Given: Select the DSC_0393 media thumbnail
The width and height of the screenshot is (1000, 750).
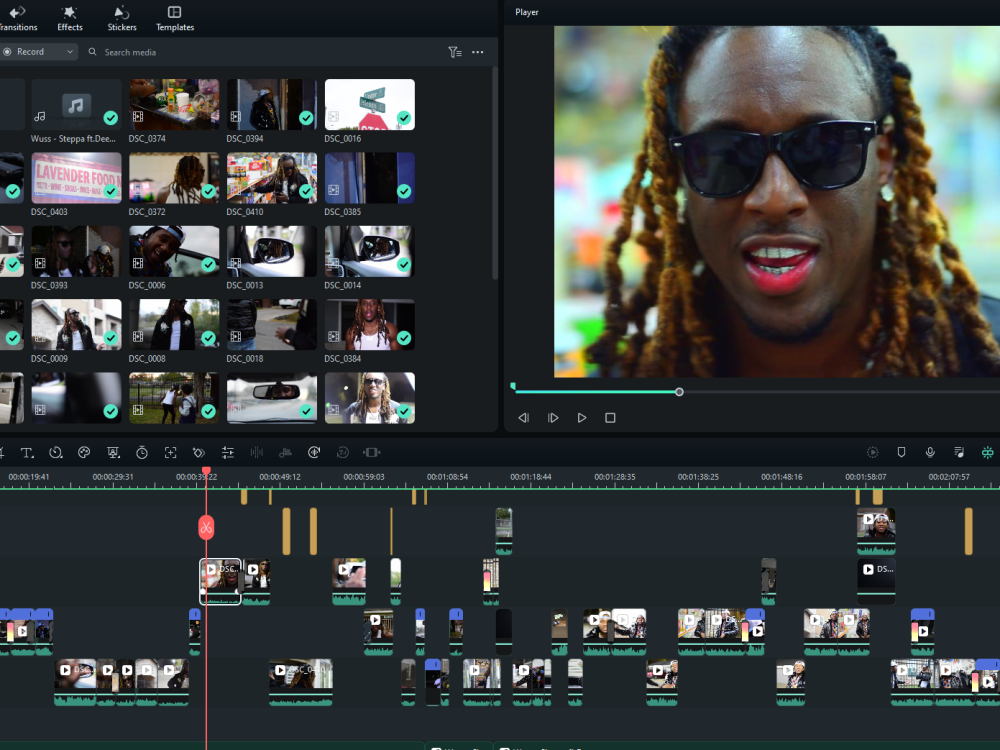Looking at the screenshot, I should click(76, 251).
